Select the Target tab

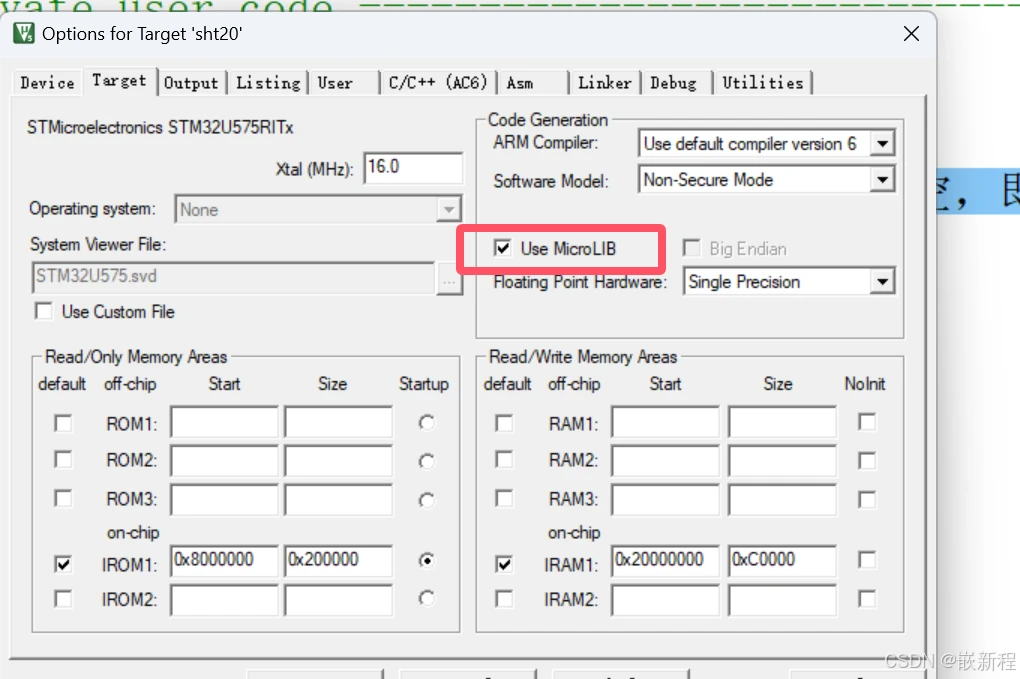pos(119,81)
